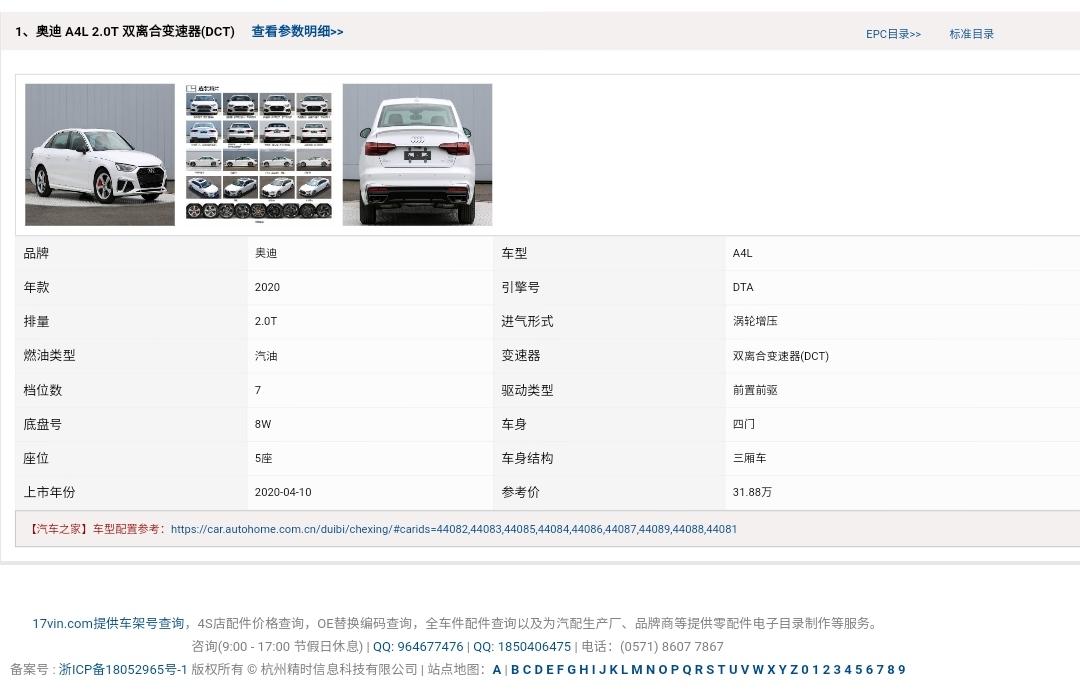Open sitemap letter M link

pyautogui.click(x=636, y=669)
